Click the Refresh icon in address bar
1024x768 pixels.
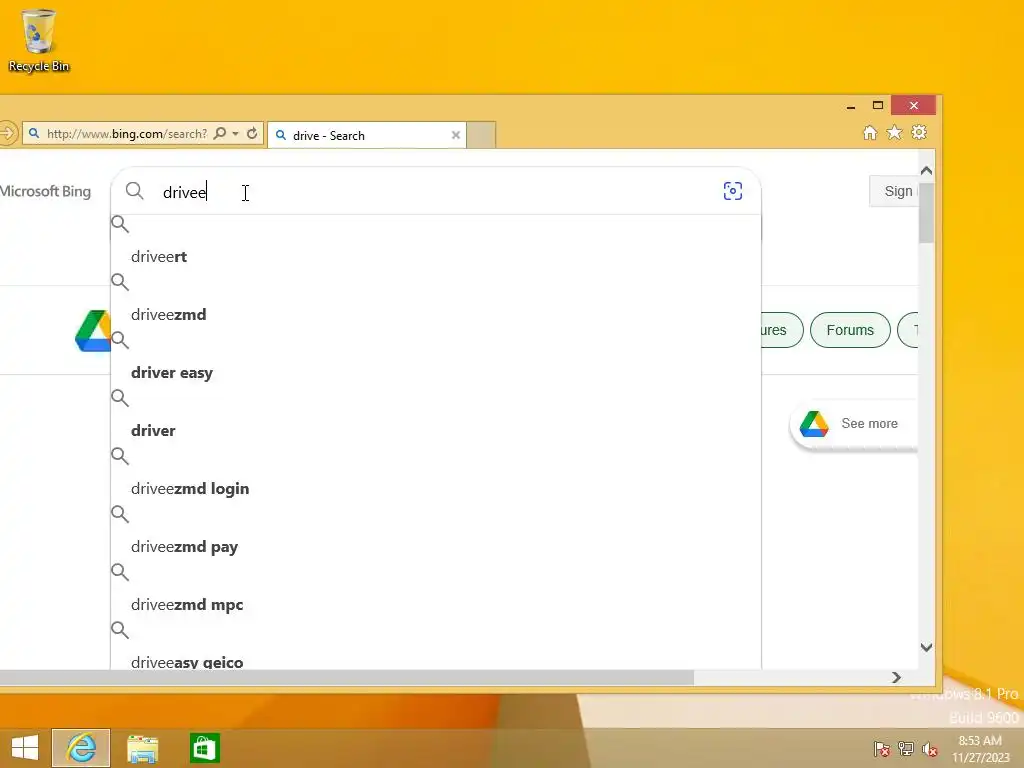tap(252, 133)
